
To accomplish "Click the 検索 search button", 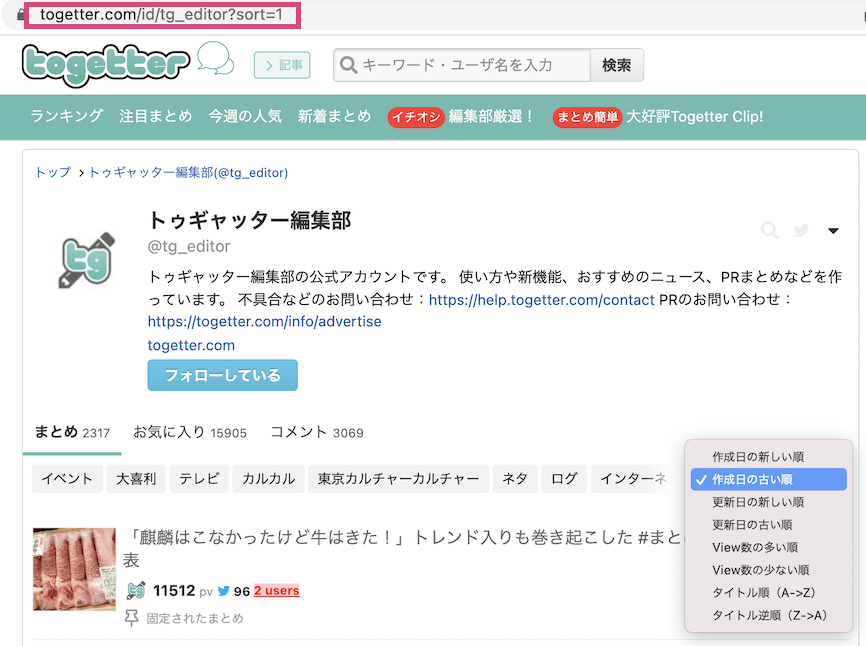I will pyautogui.click(x=616, y=65).
